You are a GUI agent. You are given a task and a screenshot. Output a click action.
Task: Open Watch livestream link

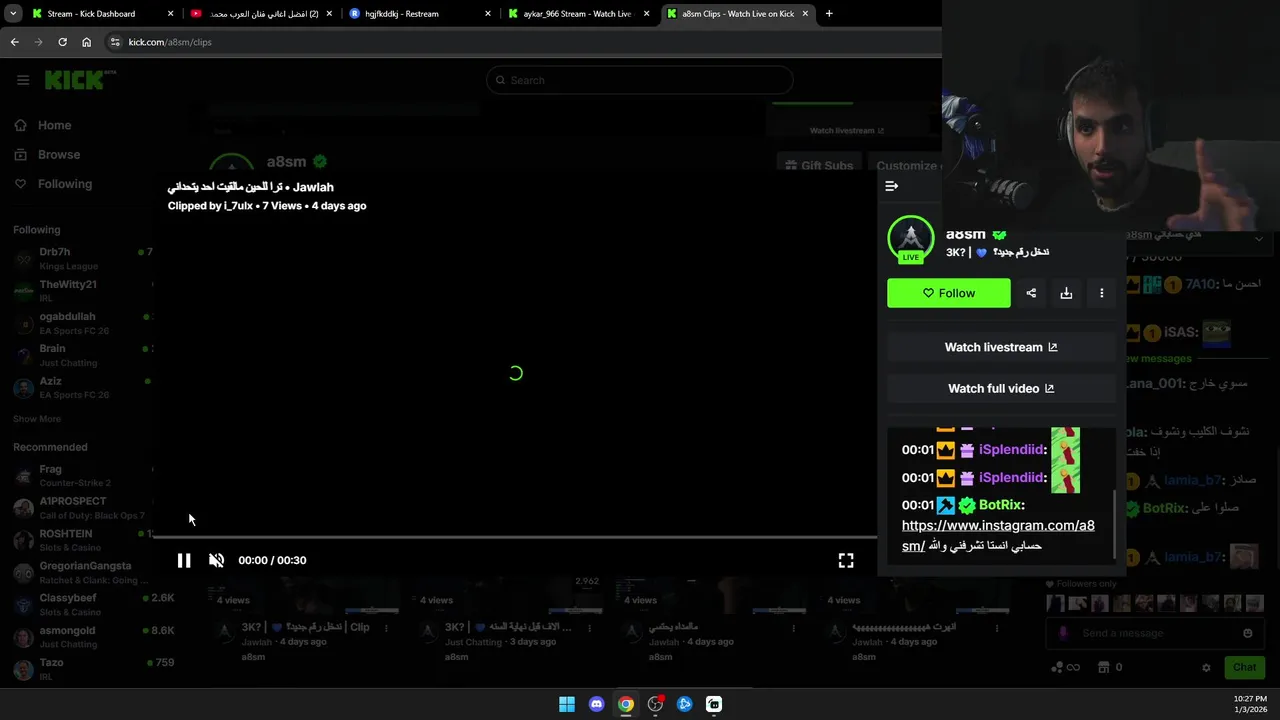[x=1001, y=347]
